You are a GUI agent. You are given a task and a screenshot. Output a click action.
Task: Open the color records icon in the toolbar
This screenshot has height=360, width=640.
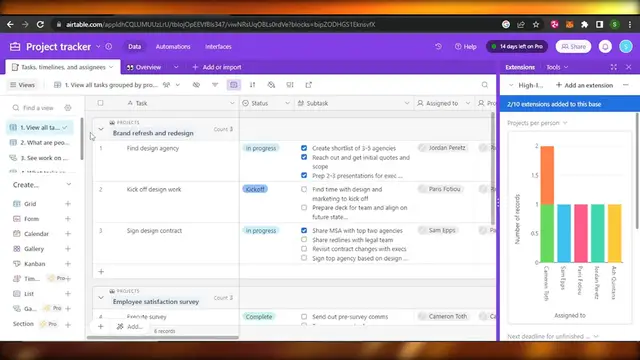point(271,85)
